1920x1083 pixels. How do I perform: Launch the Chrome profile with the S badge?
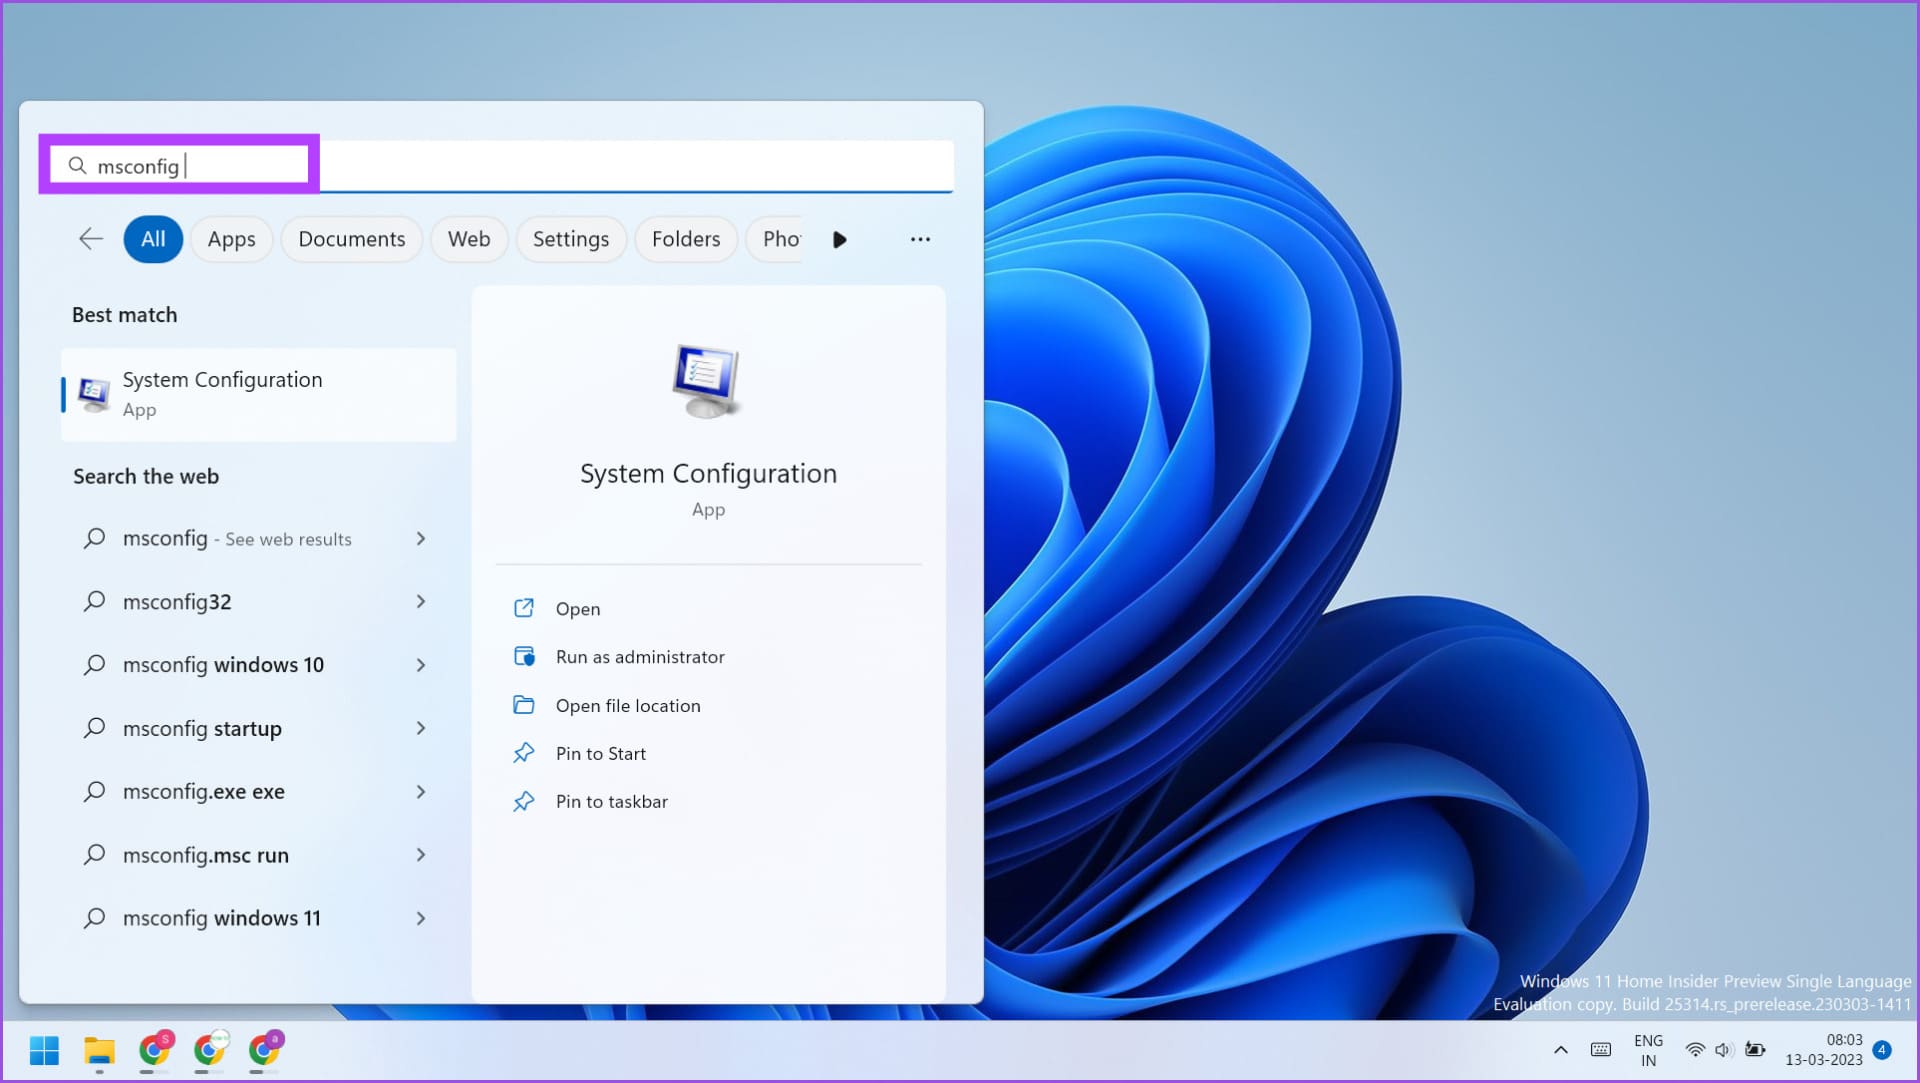[153, 1051]
